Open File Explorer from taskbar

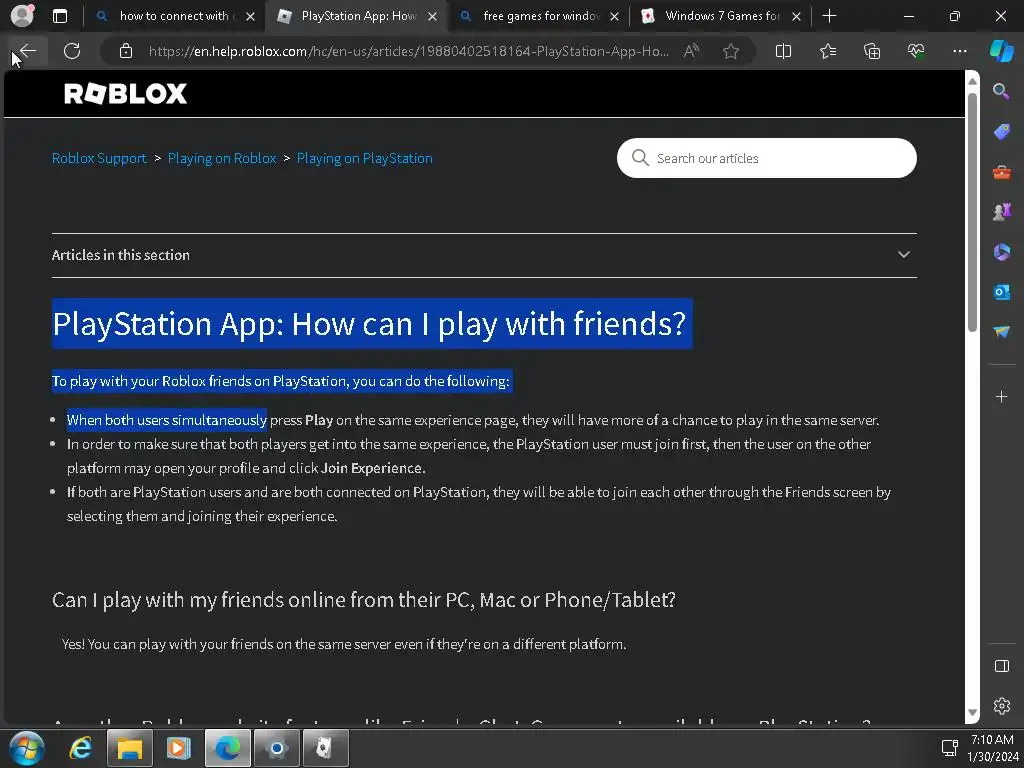[x=129, y=748]
